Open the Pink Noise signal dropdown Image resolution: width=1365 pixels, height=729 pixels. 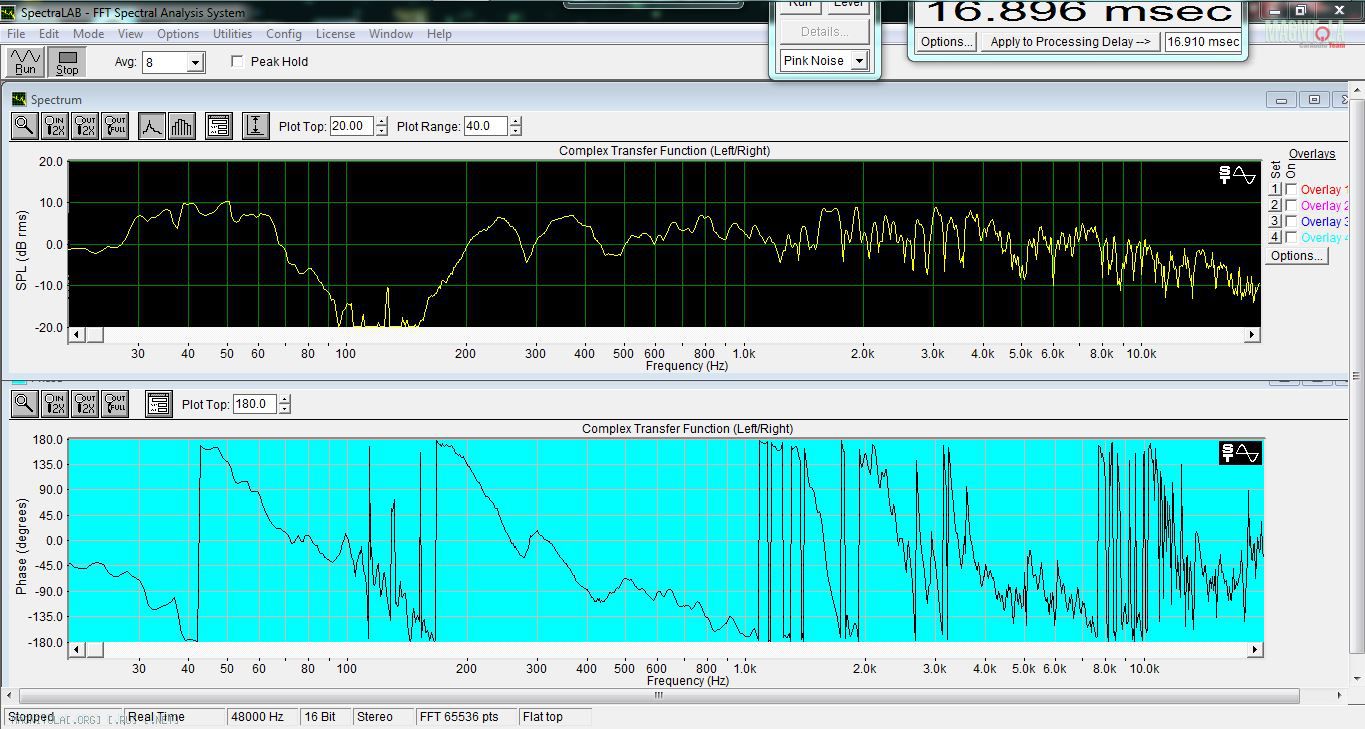(x=858, y=61)
